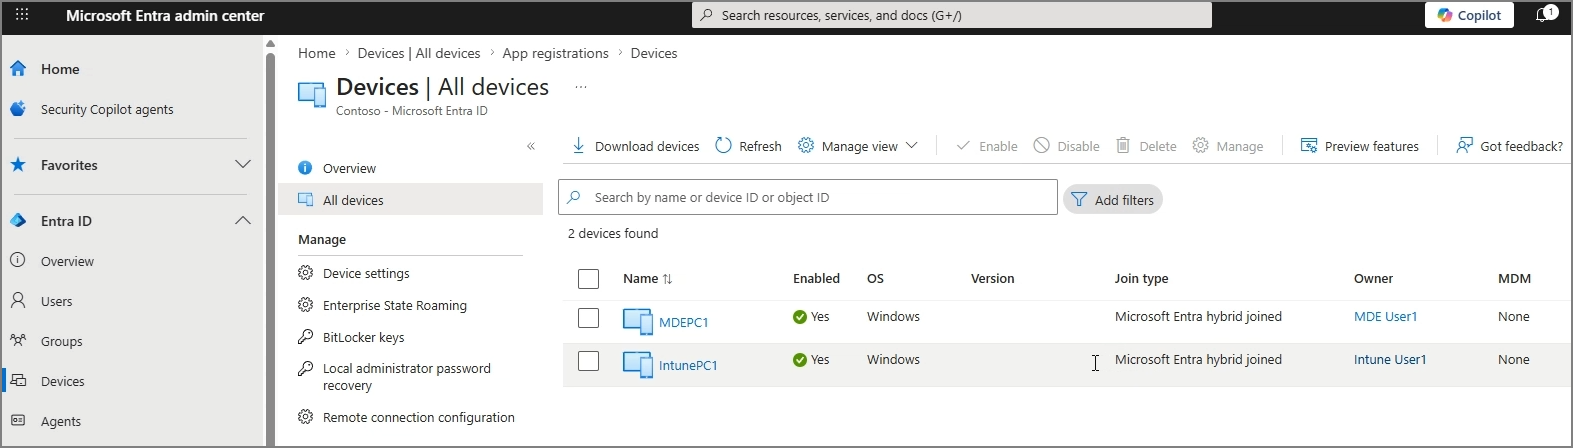Click the Devices | All devices breadcrumb
This screenshot has height=448, width=1573.
point(418,53)
